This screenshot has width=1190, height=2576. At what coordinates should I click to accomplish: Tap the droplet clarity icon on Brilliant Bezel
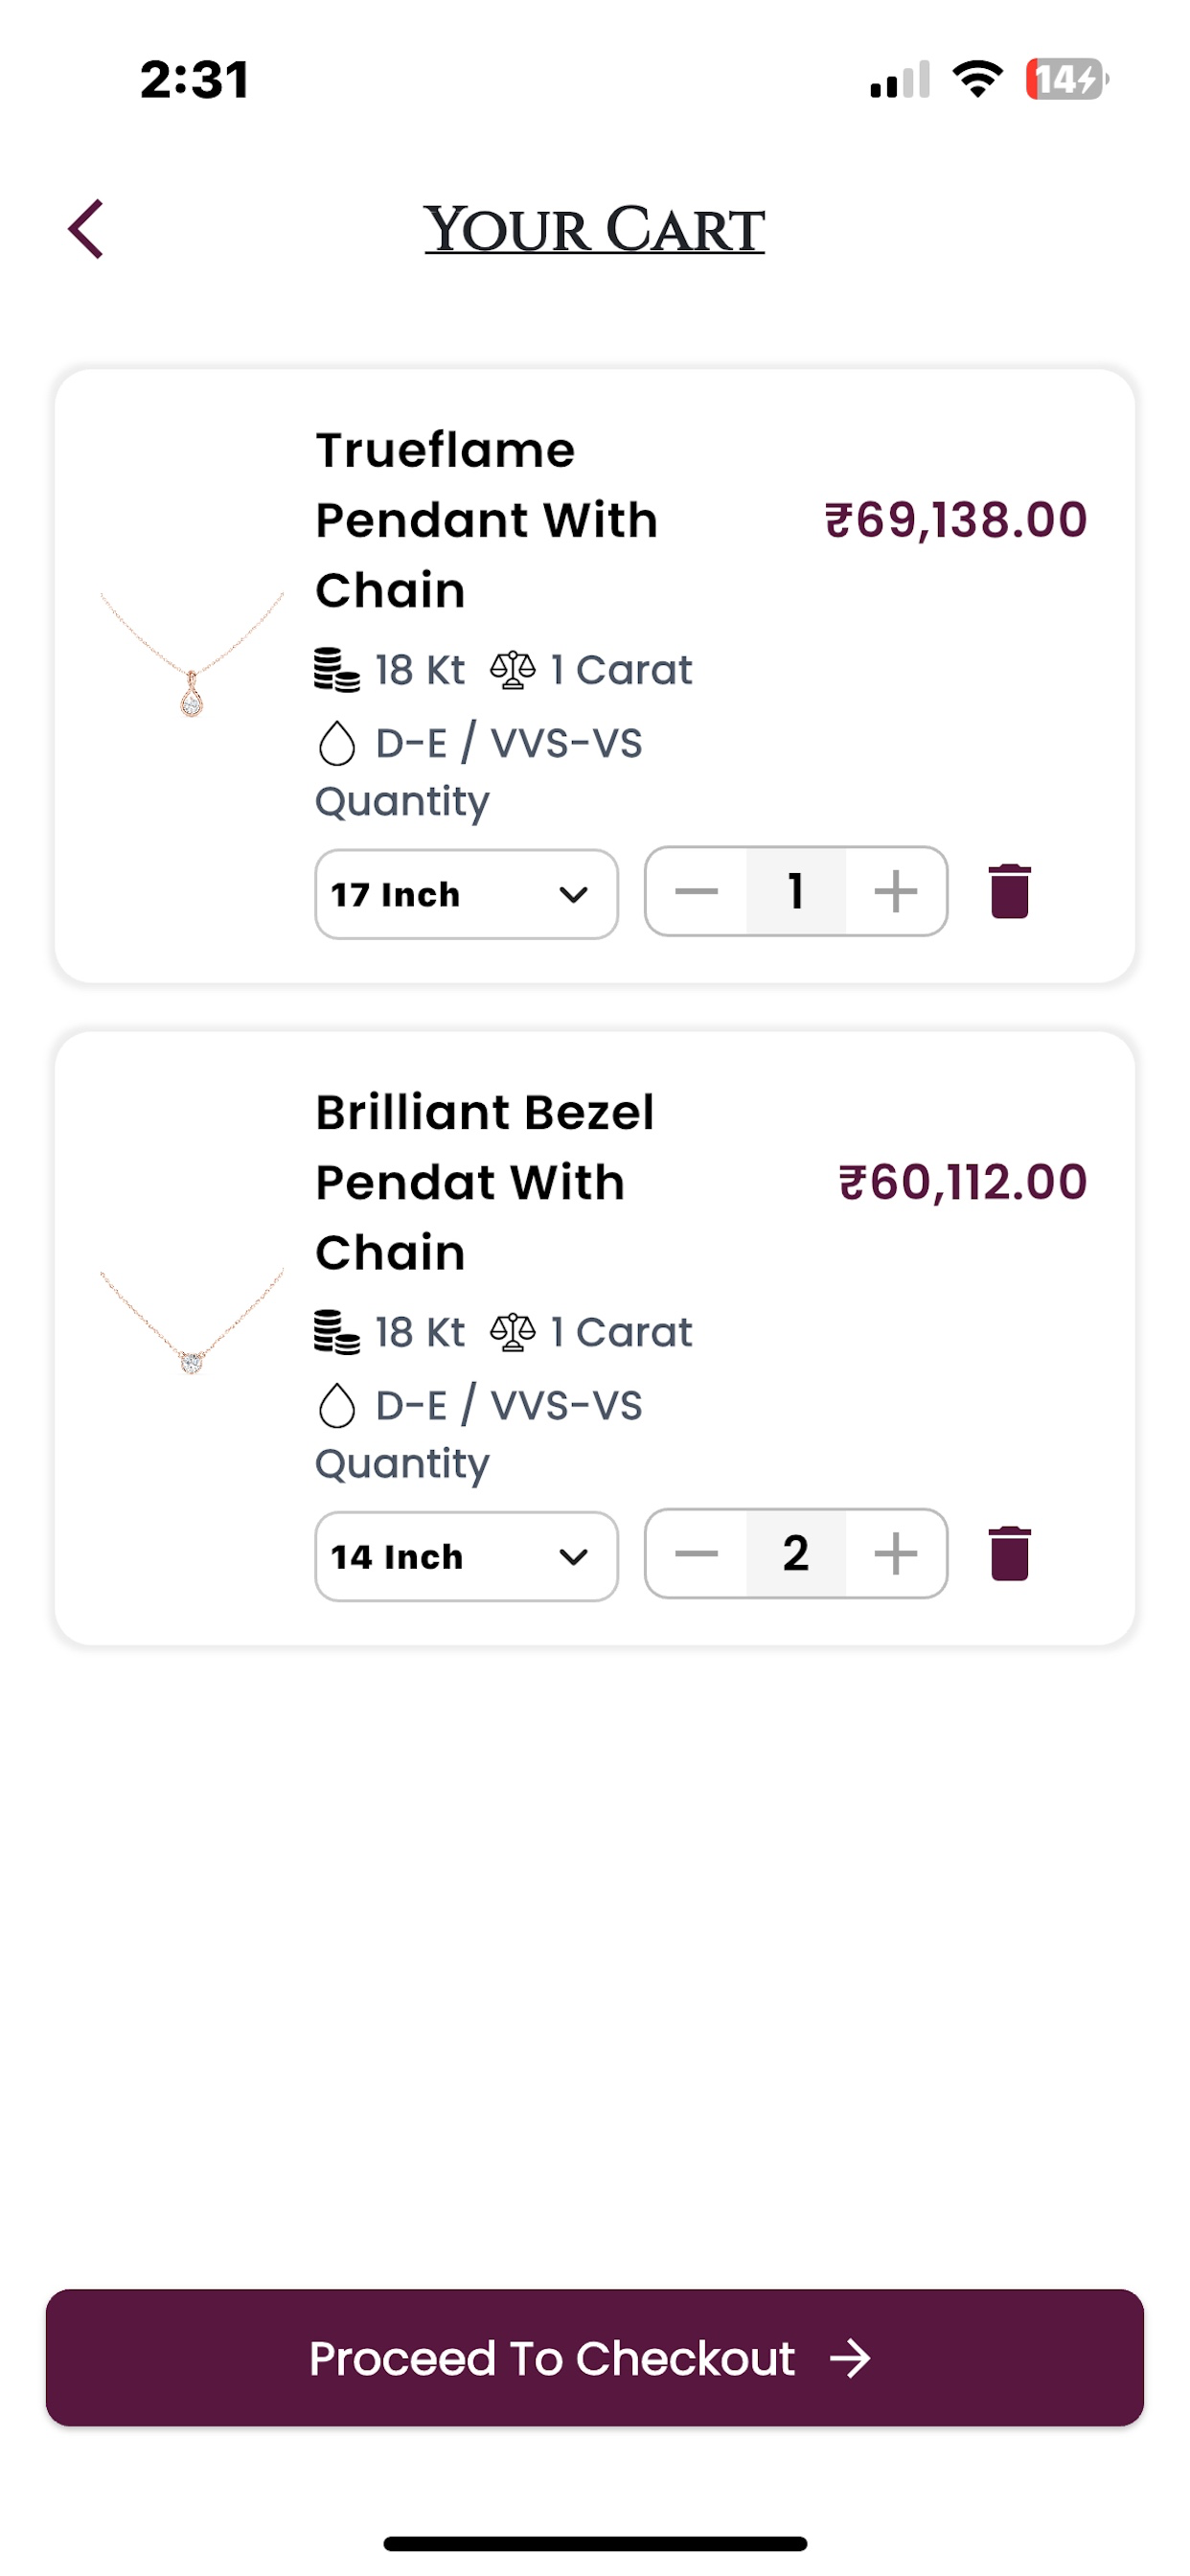click(337, 1405)
